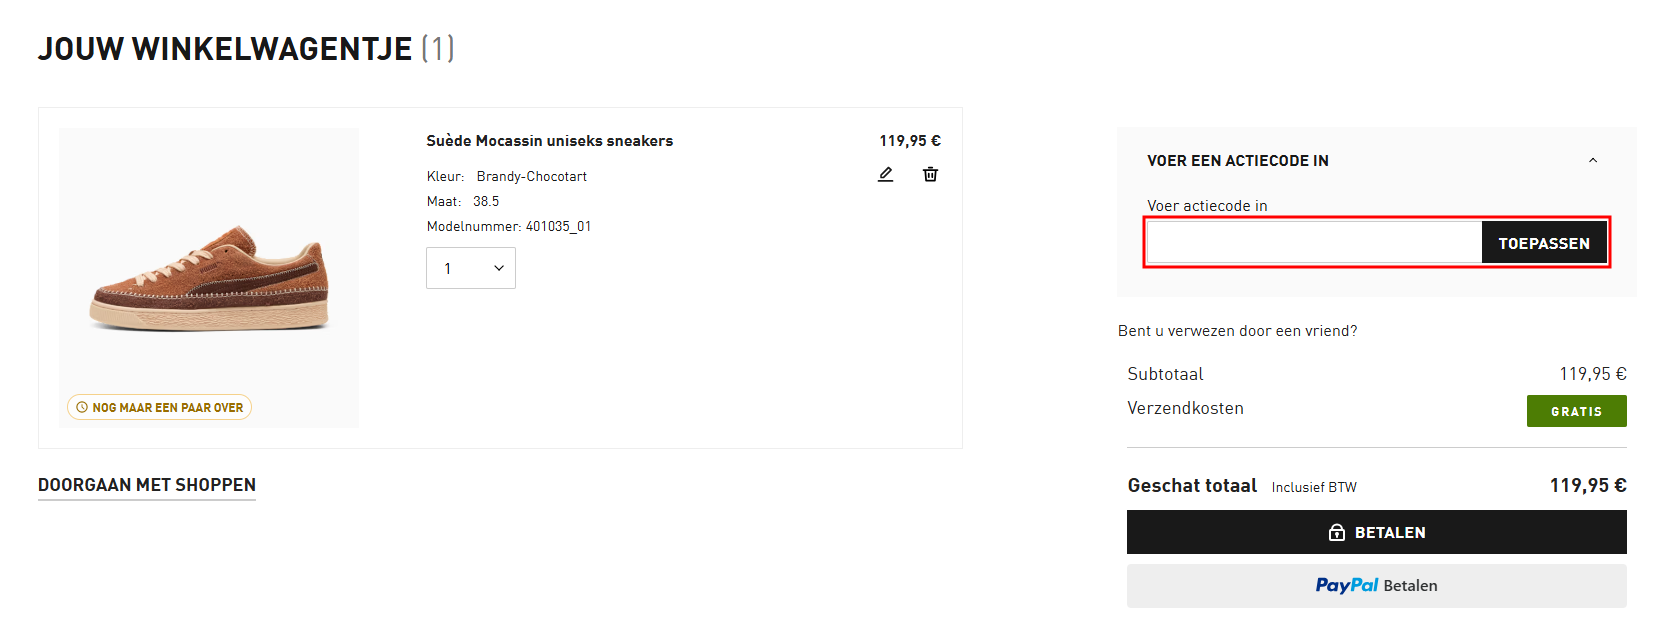This screenshot has width=1671, height=643.
Task: Click the Geschat totaal amount
Action: pyautogui.click(x=1587, y=485)
